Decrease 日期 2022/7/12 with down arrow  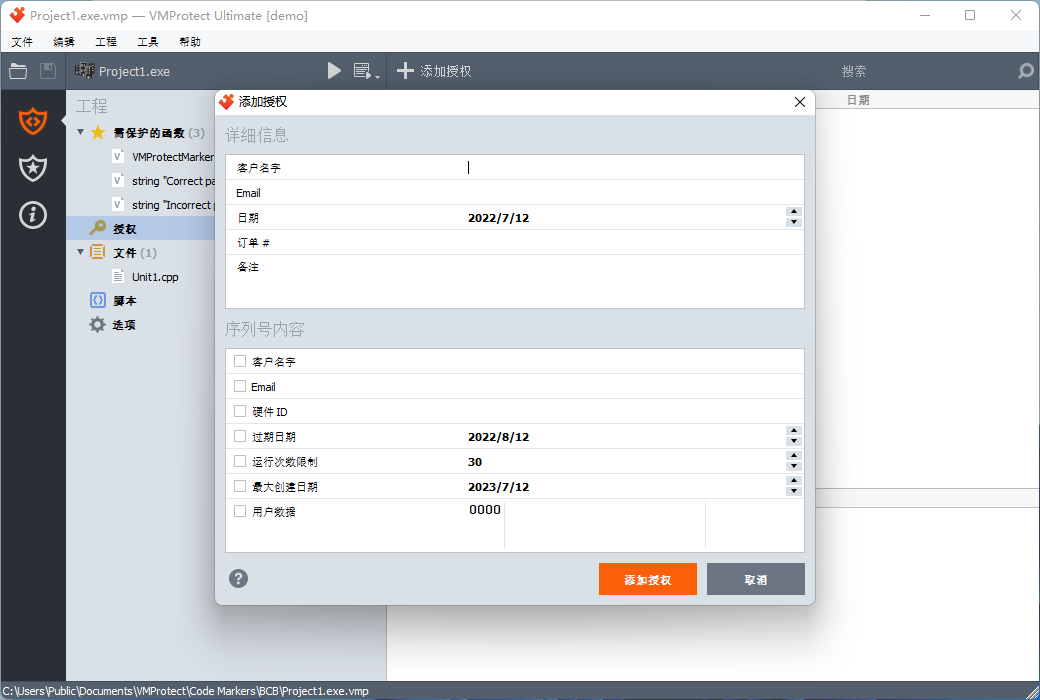(x=794, y=222)
